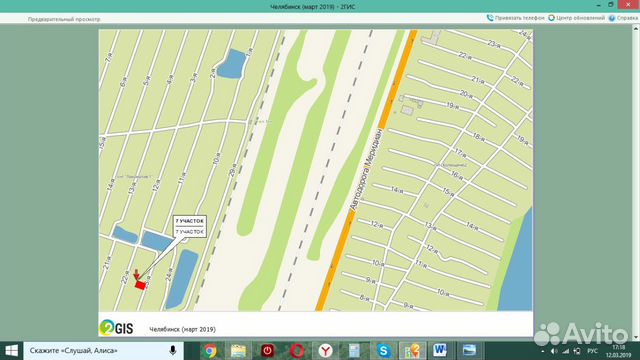
Task: Open File Explorer from the taskbar
Action: click(239, 351)
